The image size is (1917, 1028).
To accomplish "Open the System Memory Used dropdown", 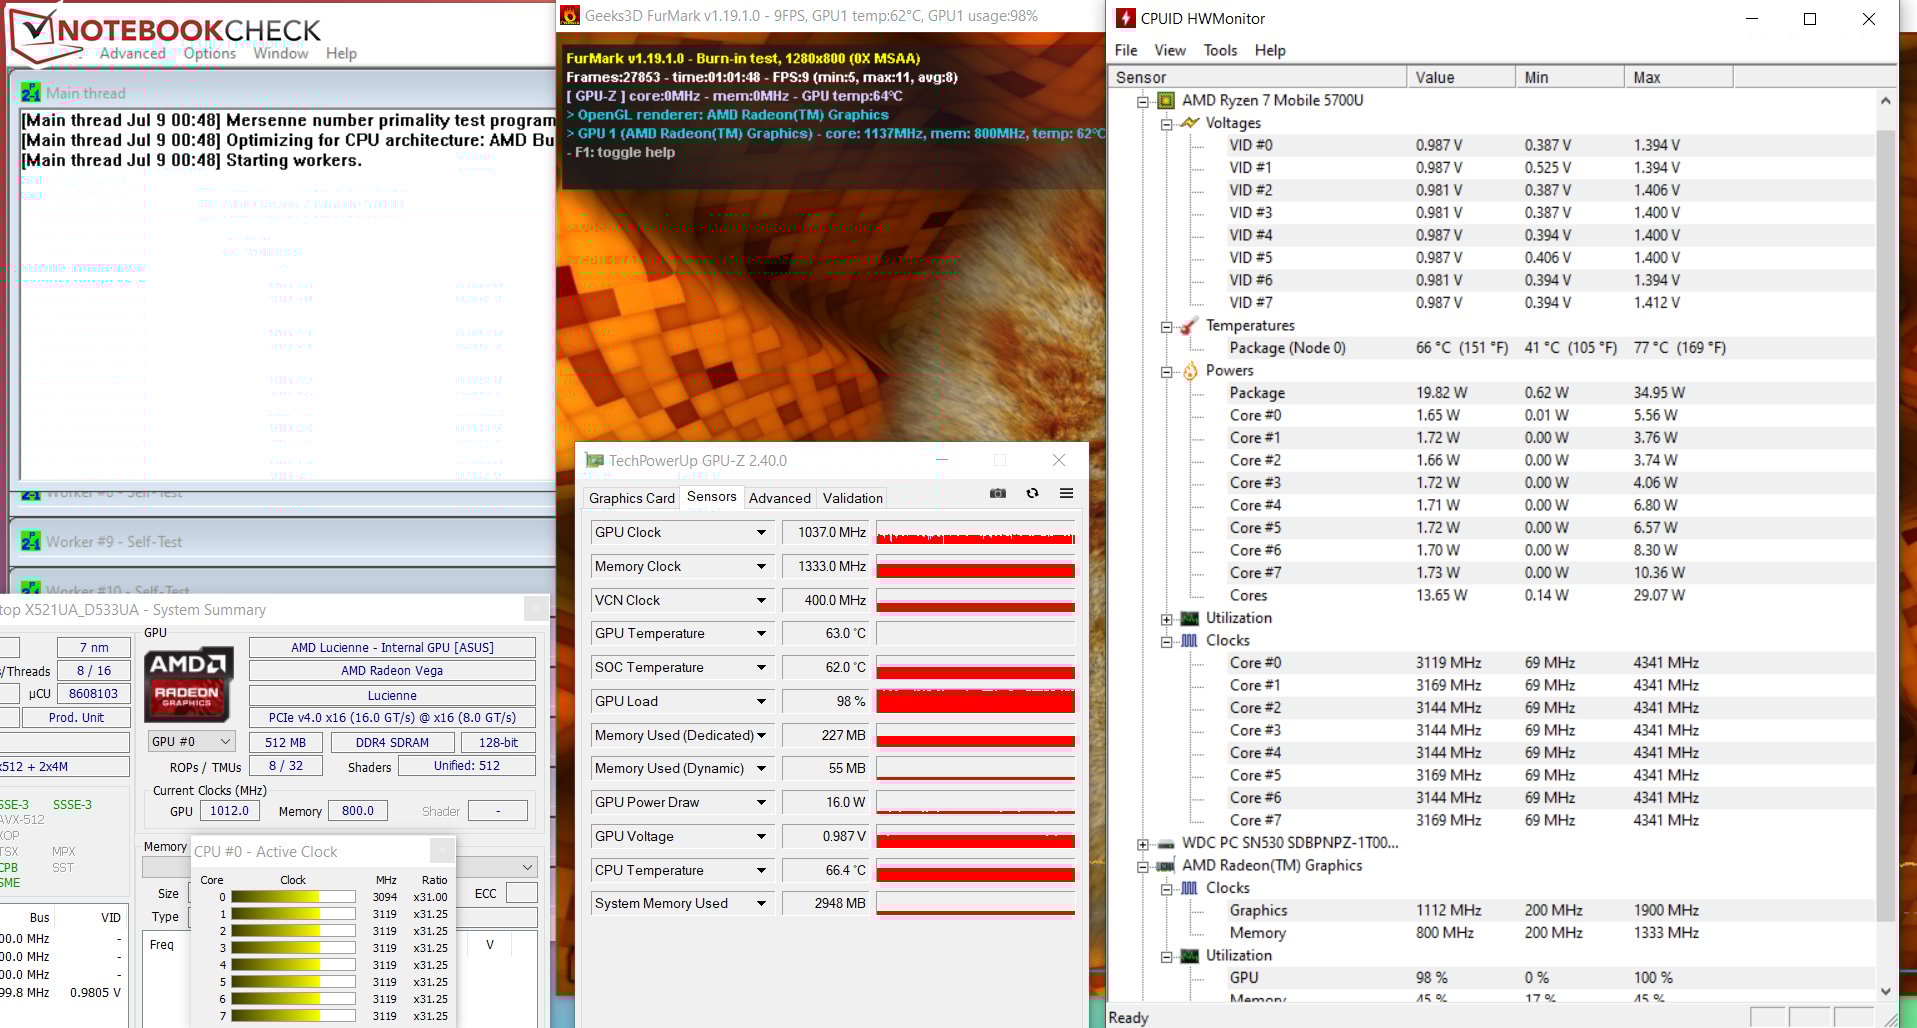I will pos(761,903).
